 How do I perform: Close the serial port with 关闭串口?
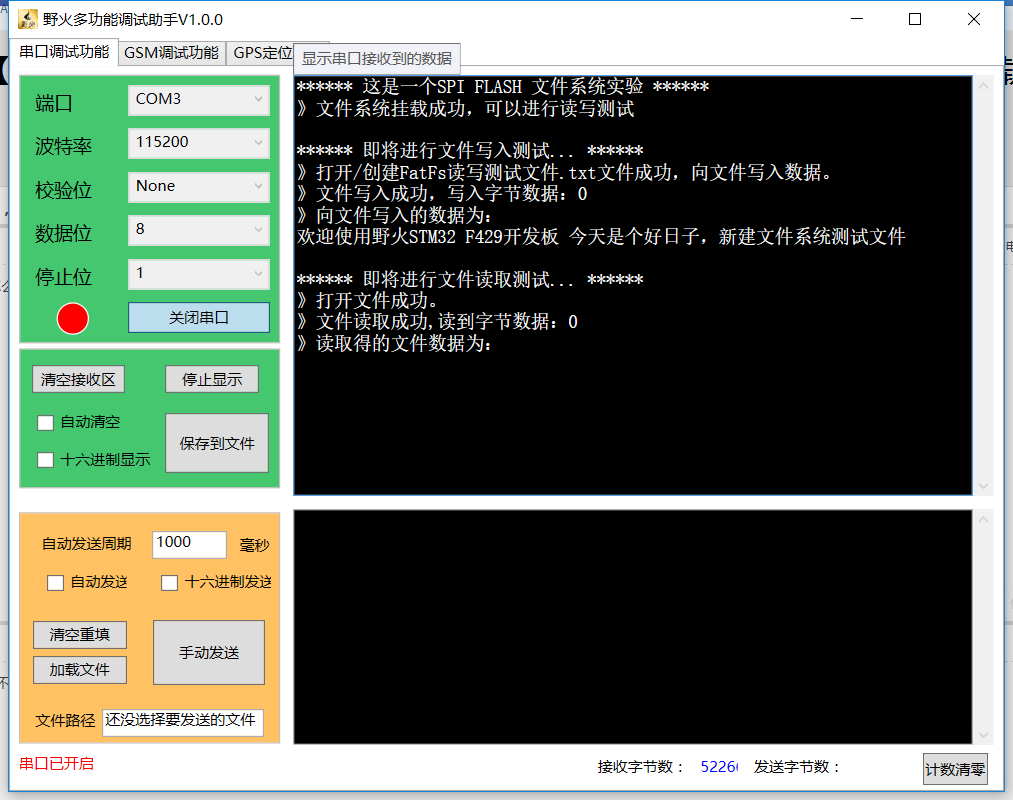point(198,318)
